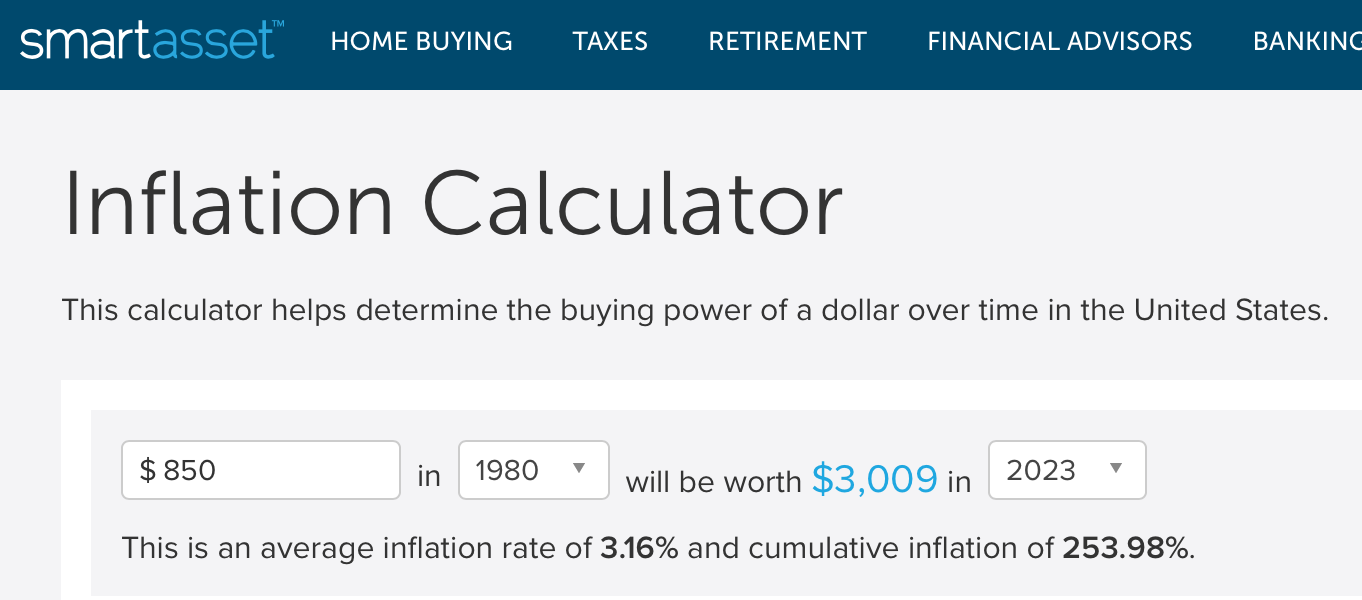
Task: Click the trademark symbol beside smartasset
Action: tap(277, 24)
